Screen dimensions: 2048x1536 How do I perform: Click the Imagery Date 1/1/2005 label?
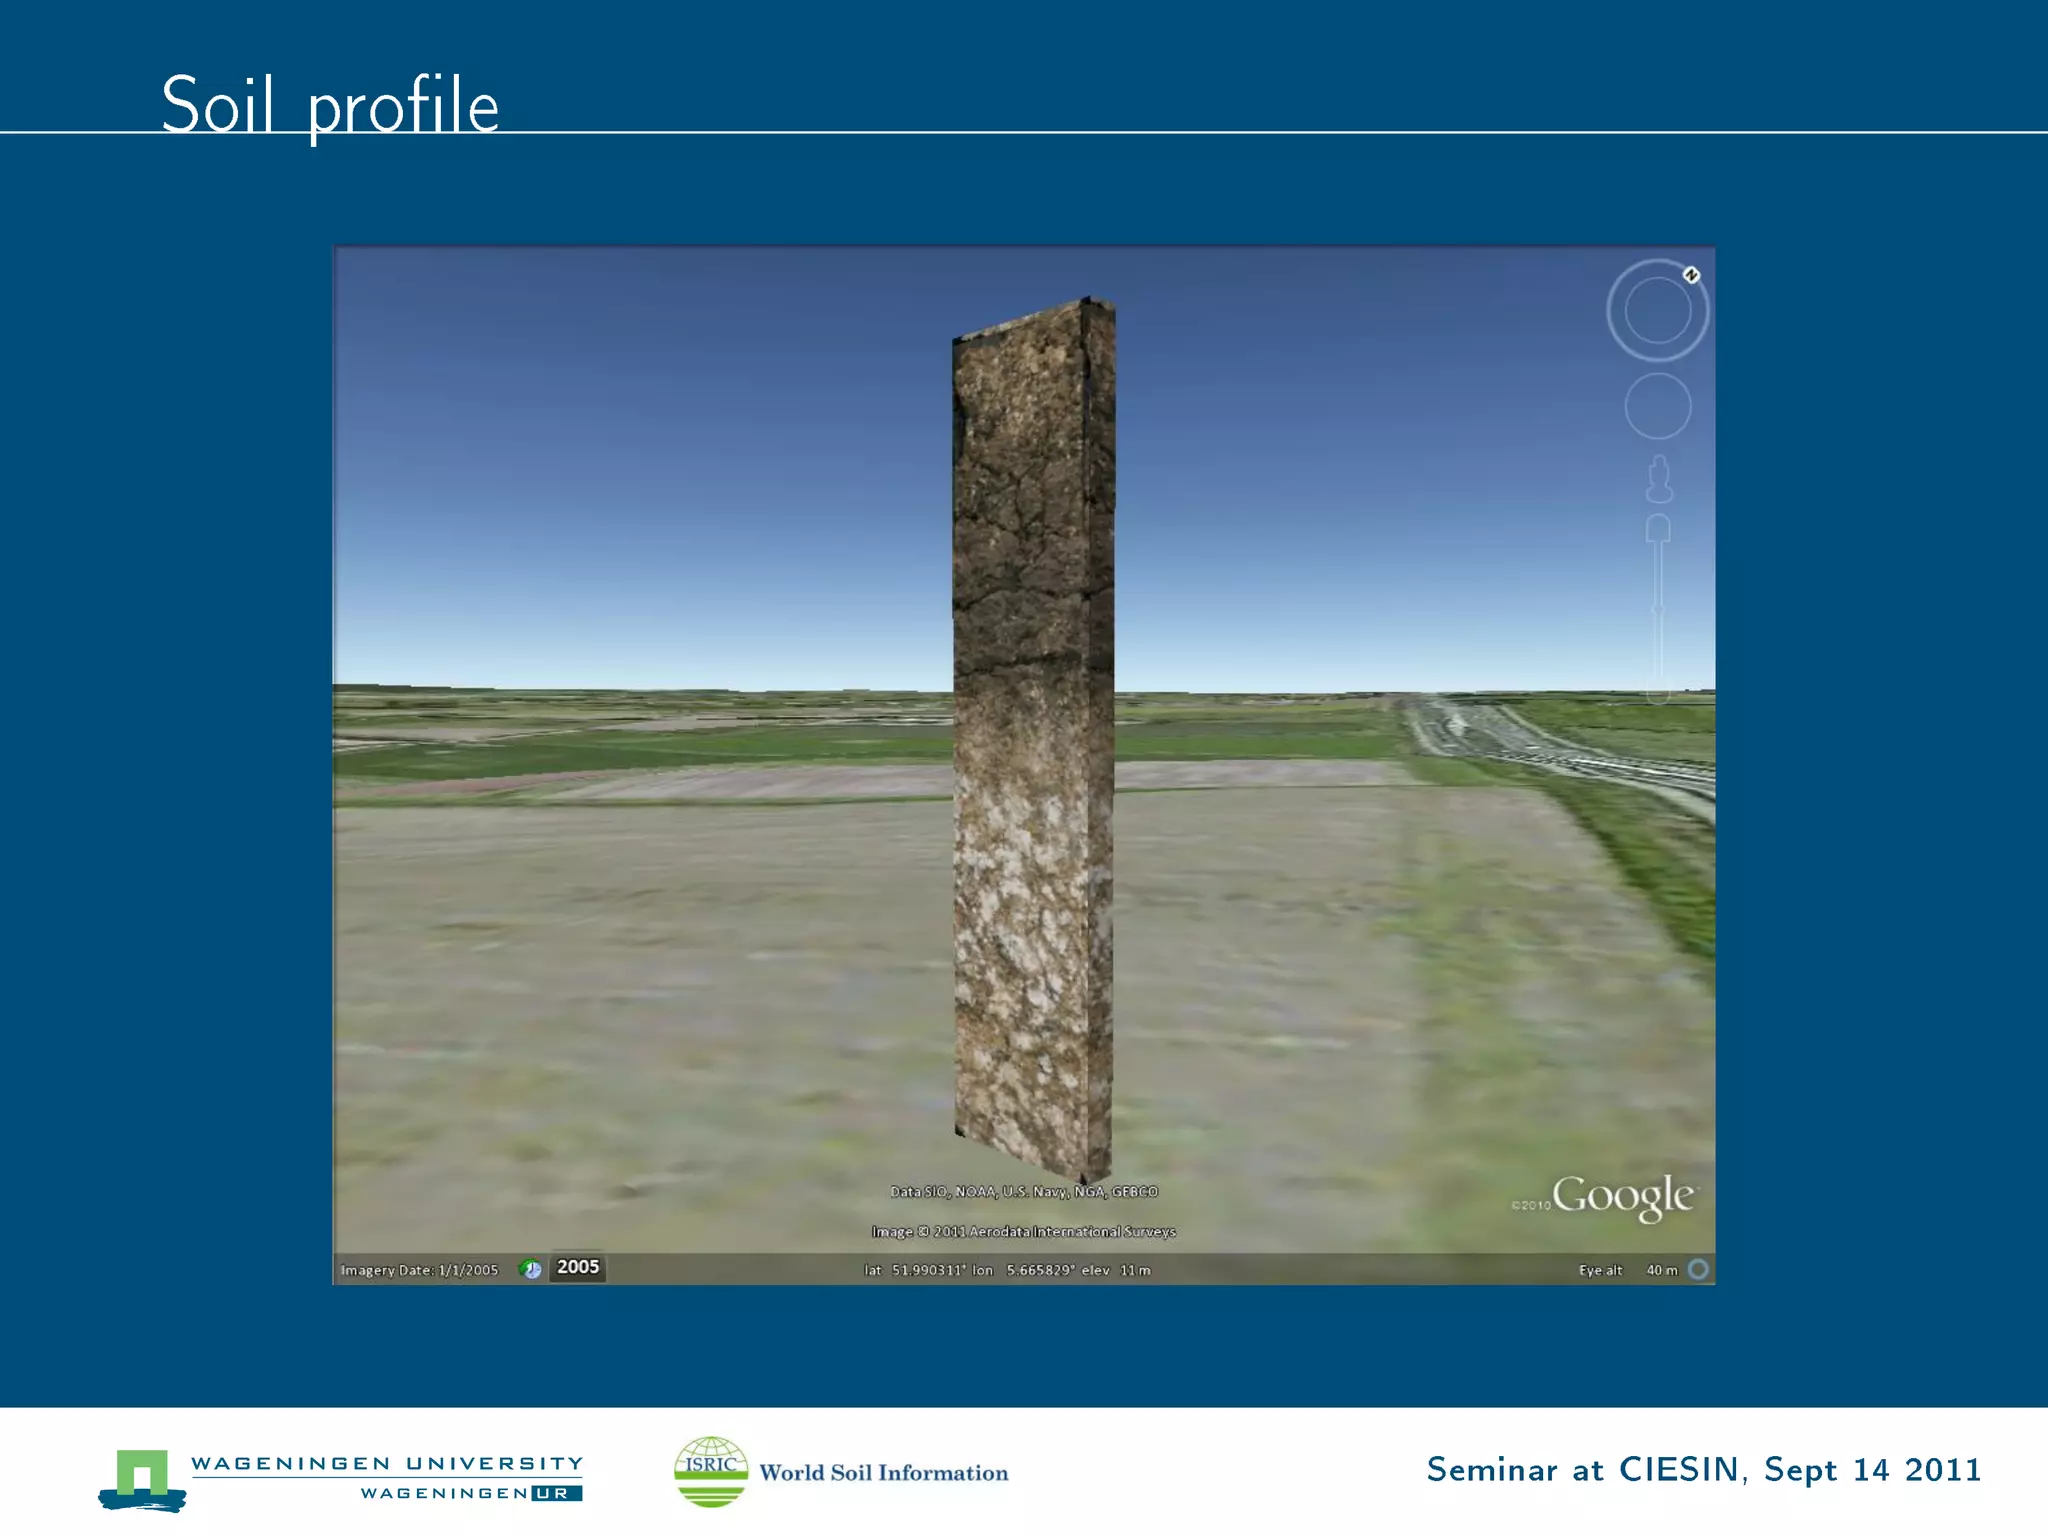pyautogui.click(x=419, y=1270)
